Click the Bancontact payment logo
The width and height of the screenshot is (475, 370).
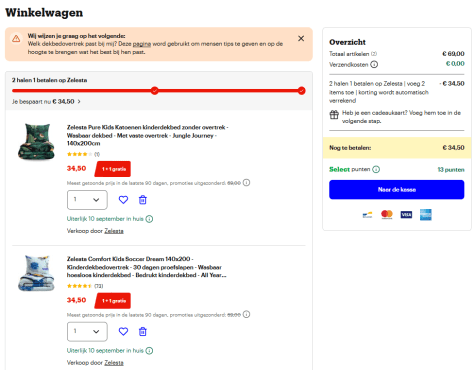coord(367,215)
